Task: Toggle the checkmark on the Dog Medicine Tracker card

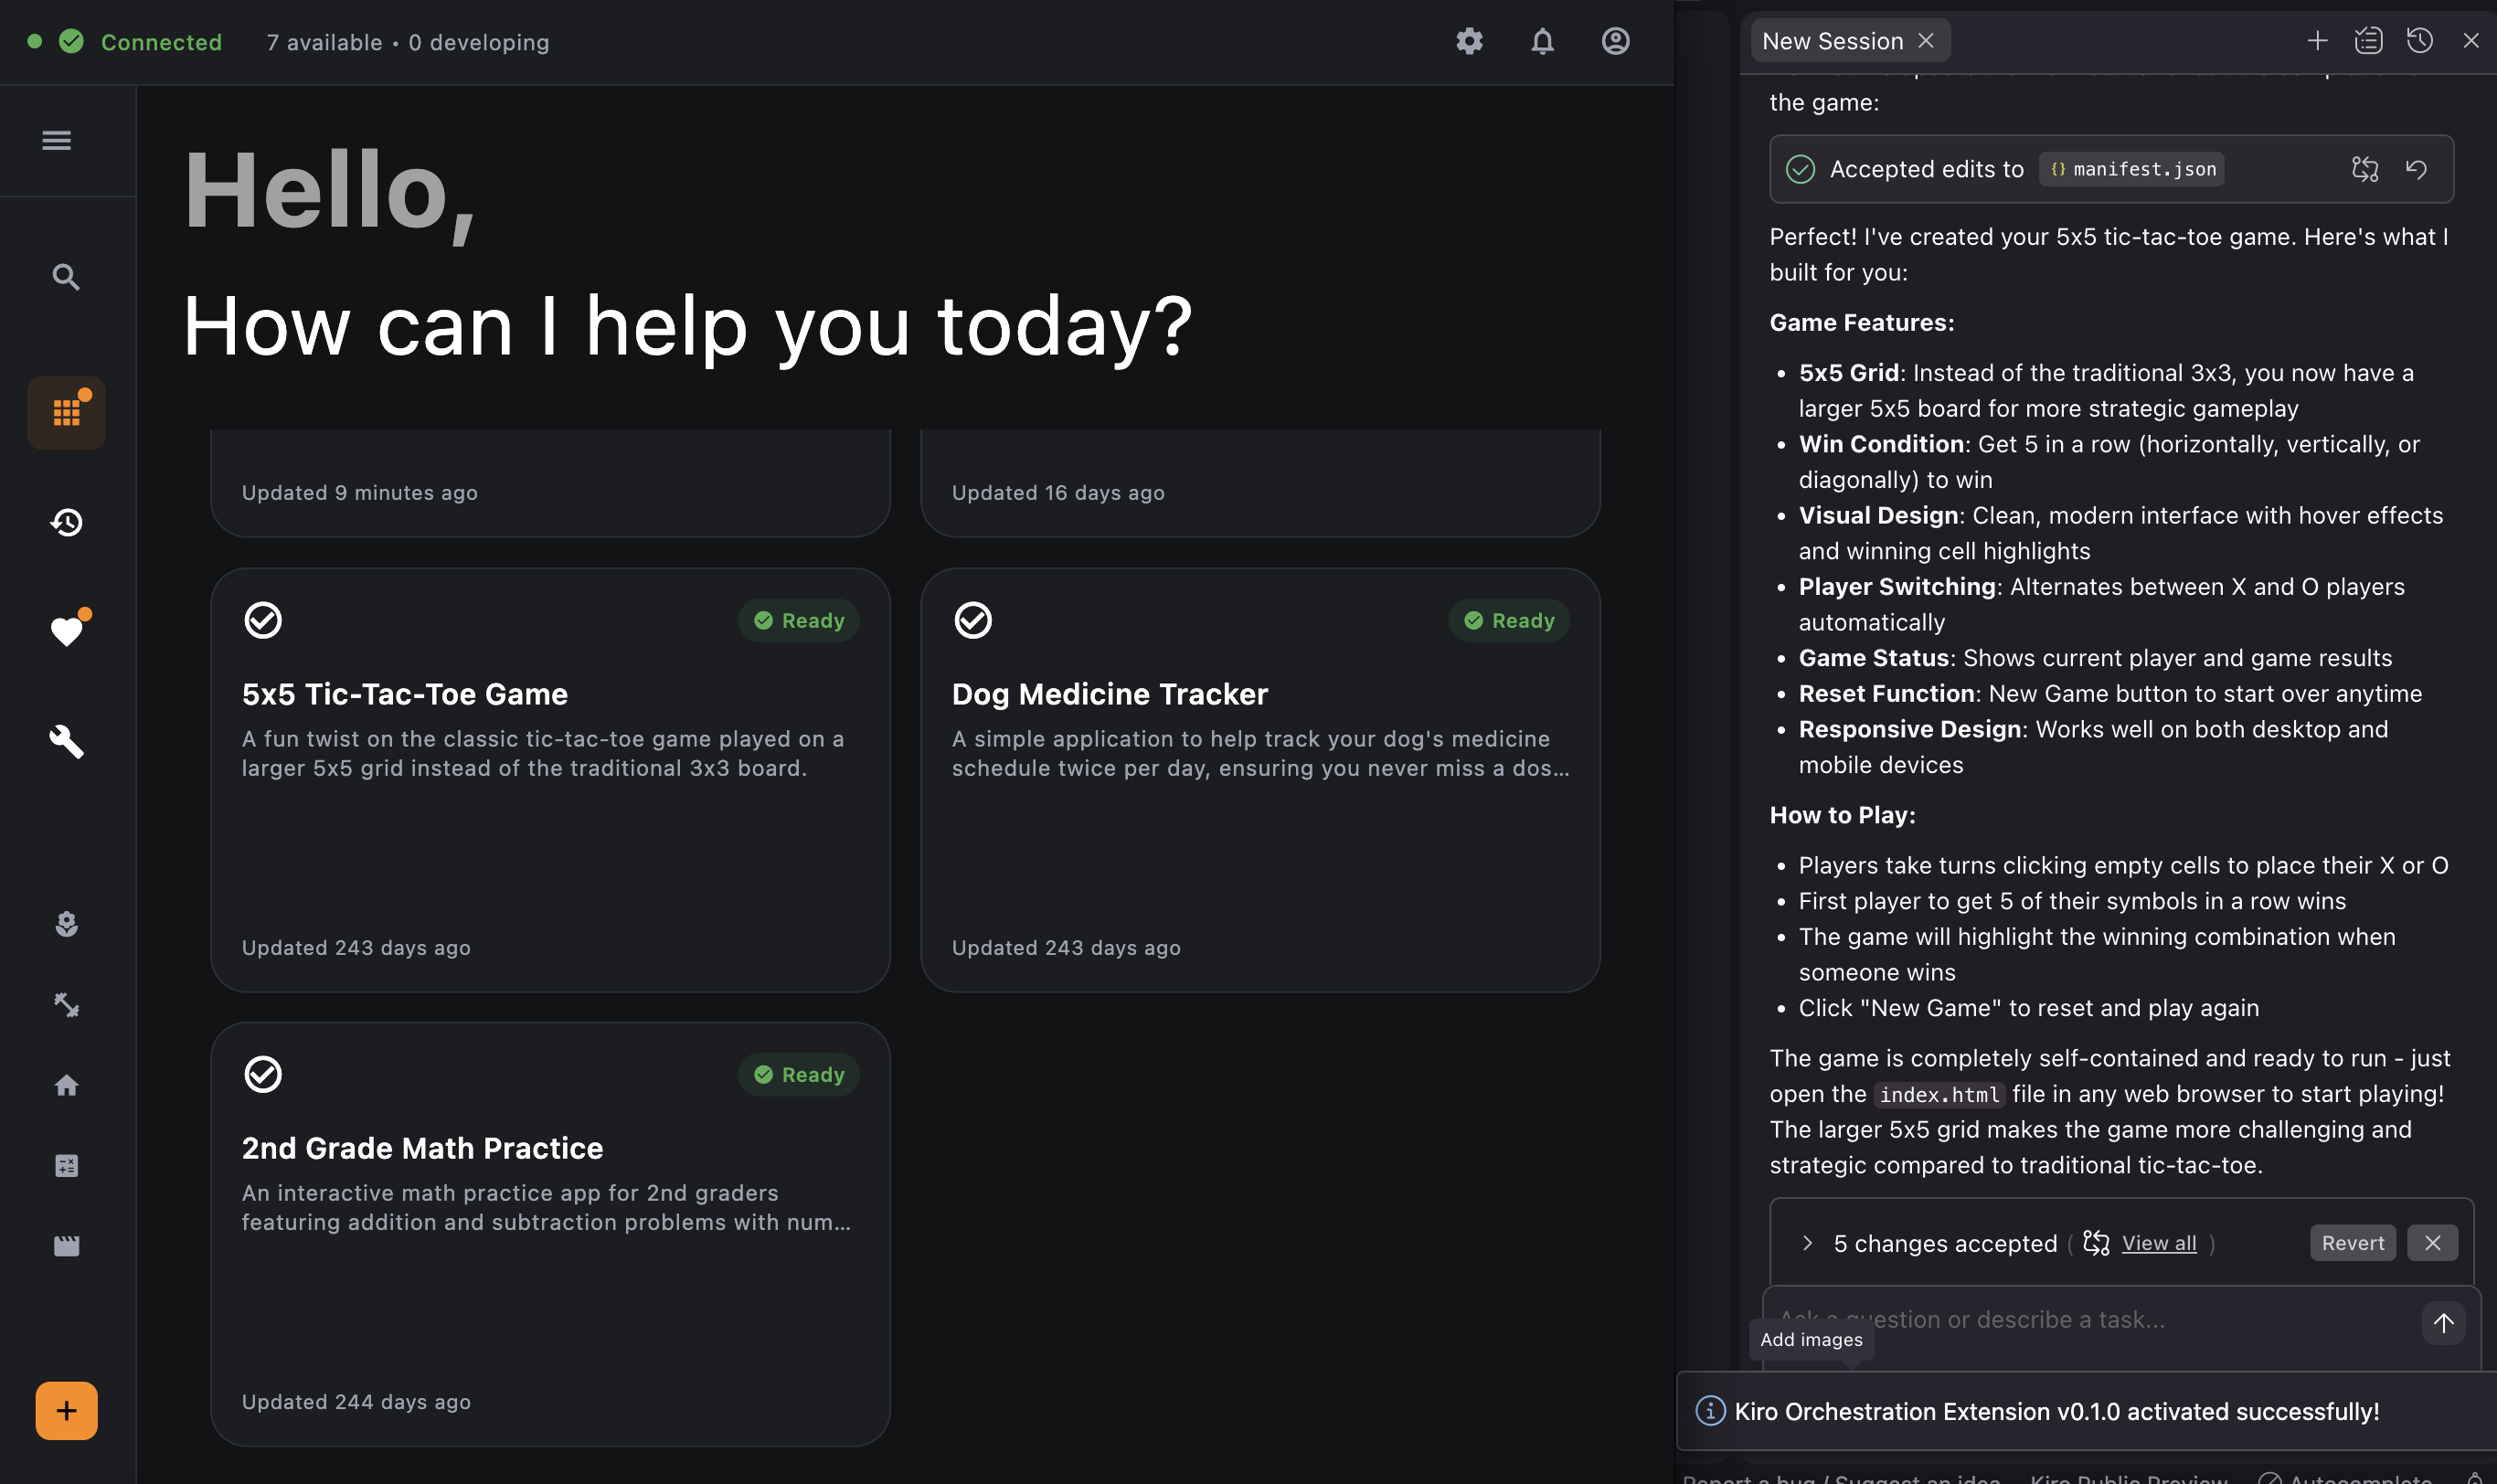Action: click(x=972, y=620)
